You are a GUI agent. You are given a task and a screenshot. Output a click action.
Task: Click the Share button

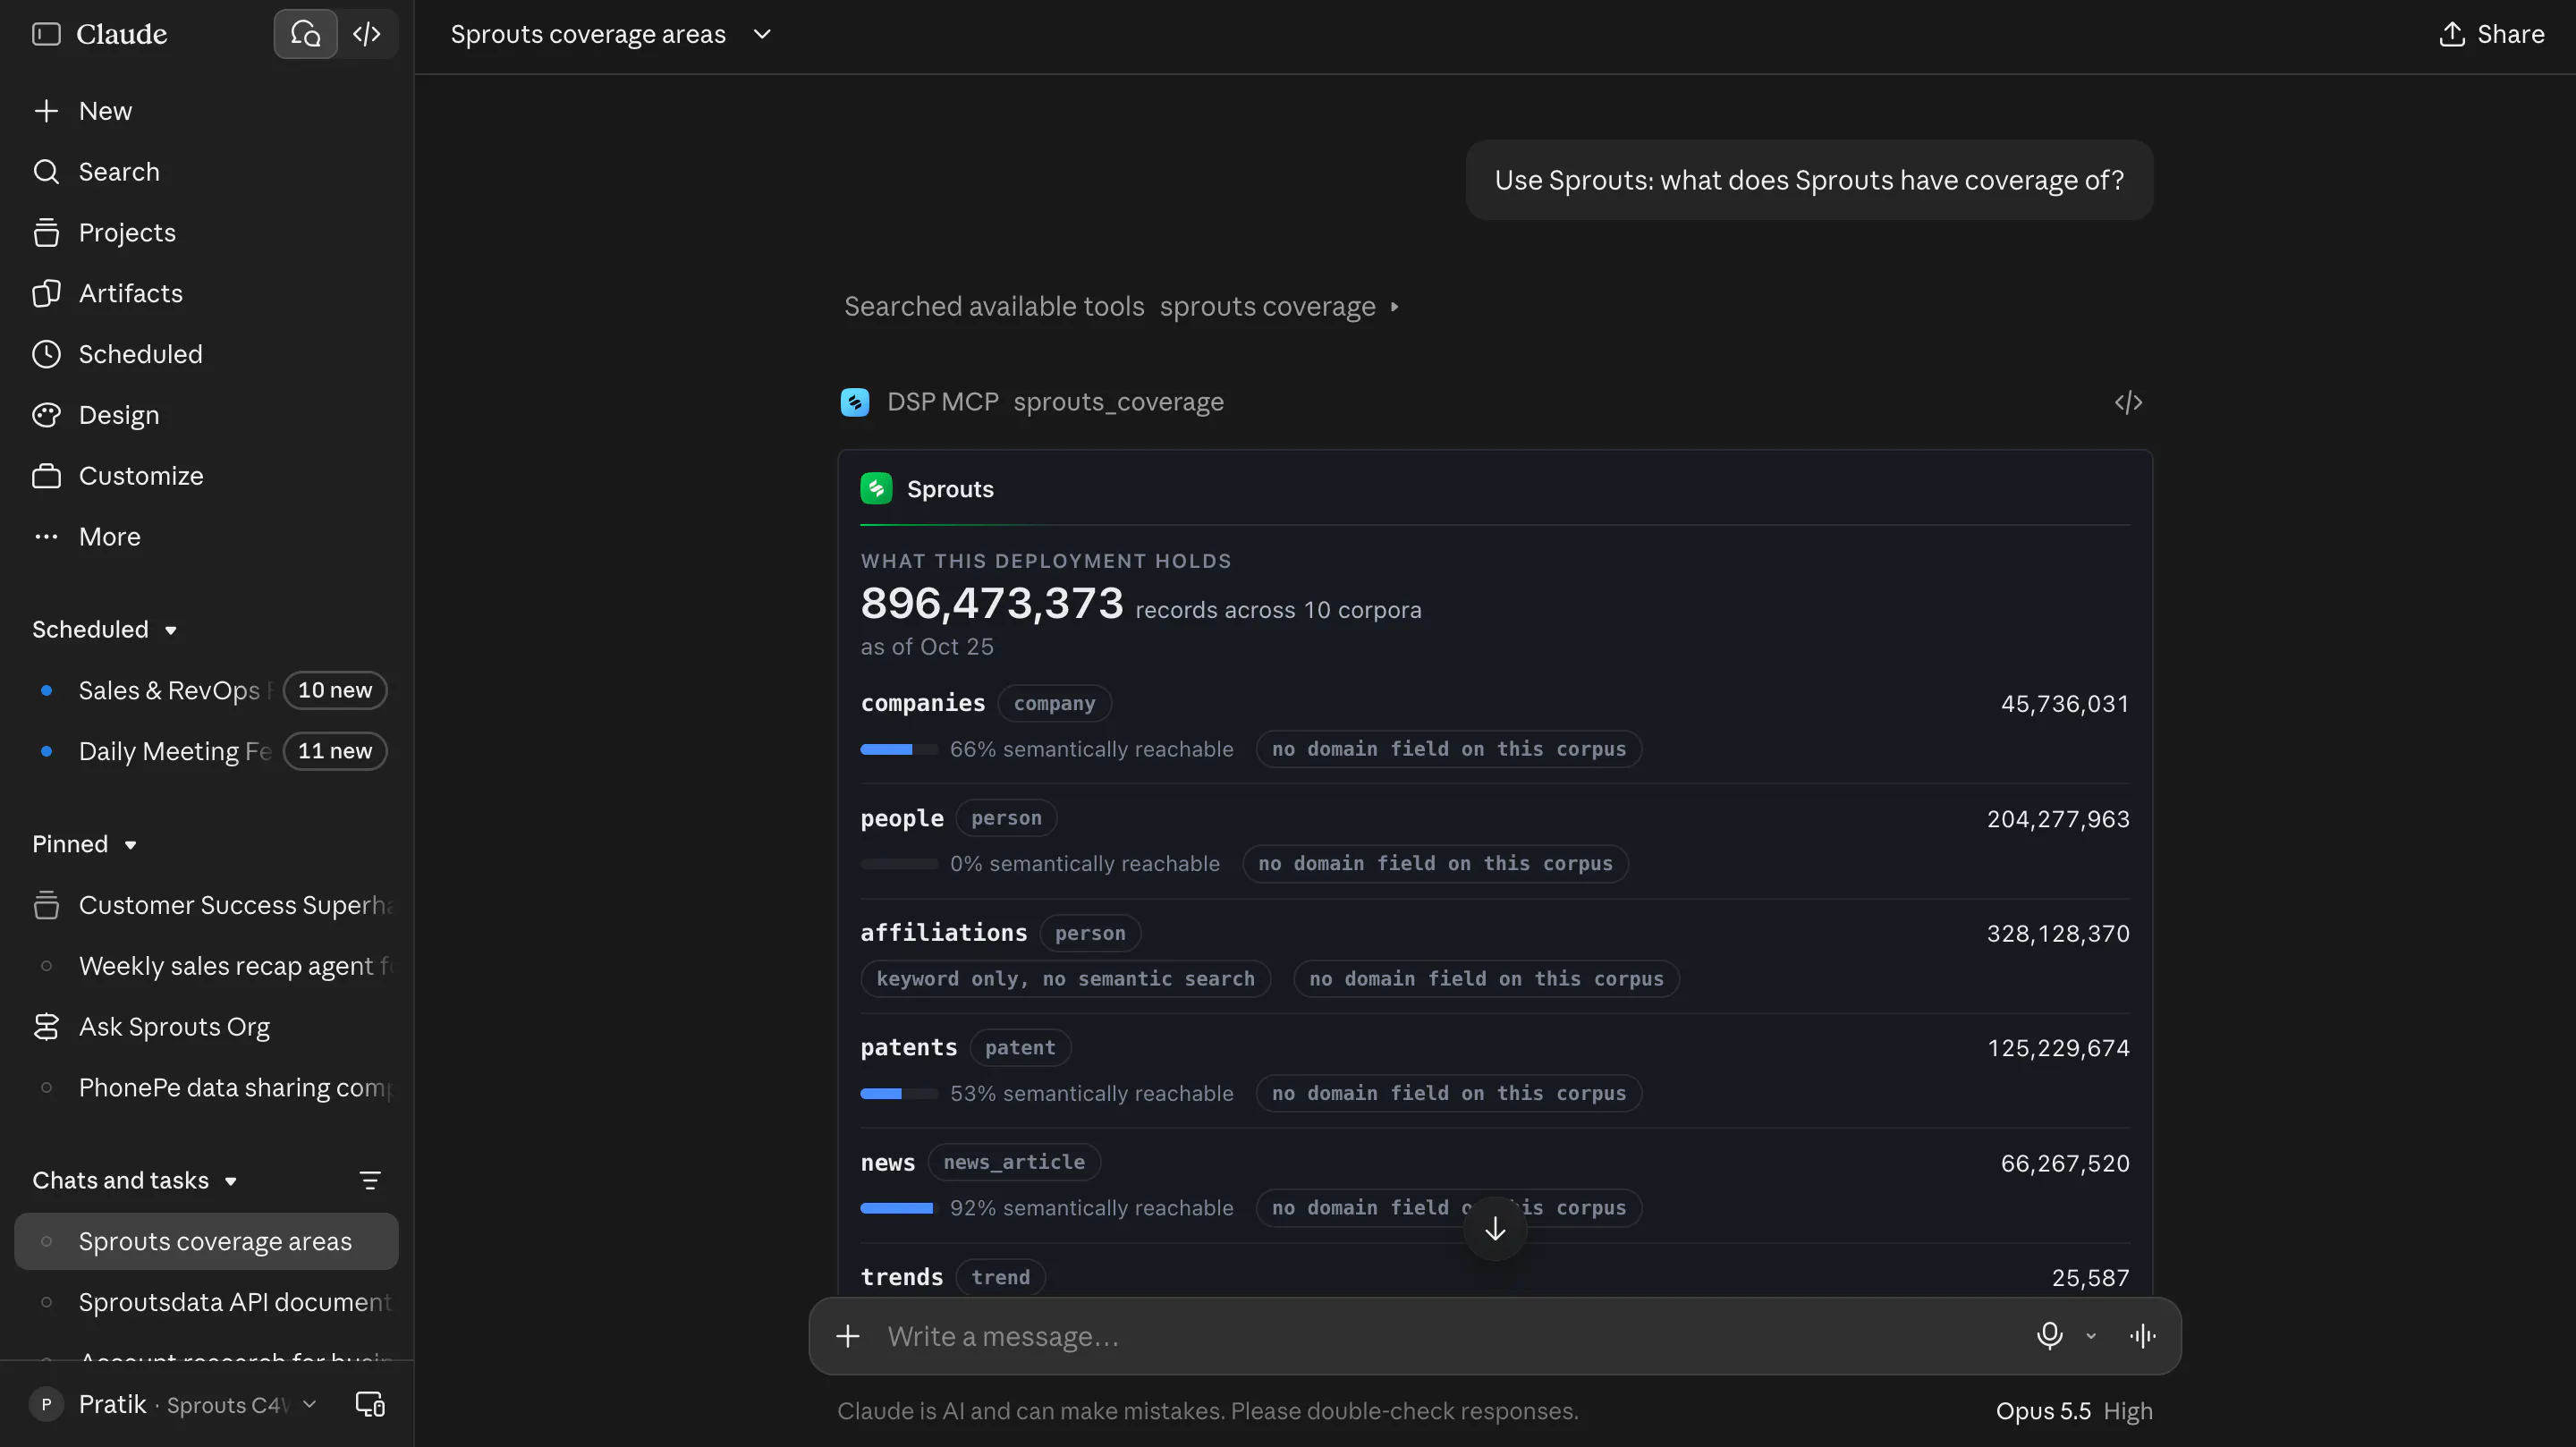[x=2491, y=34]
